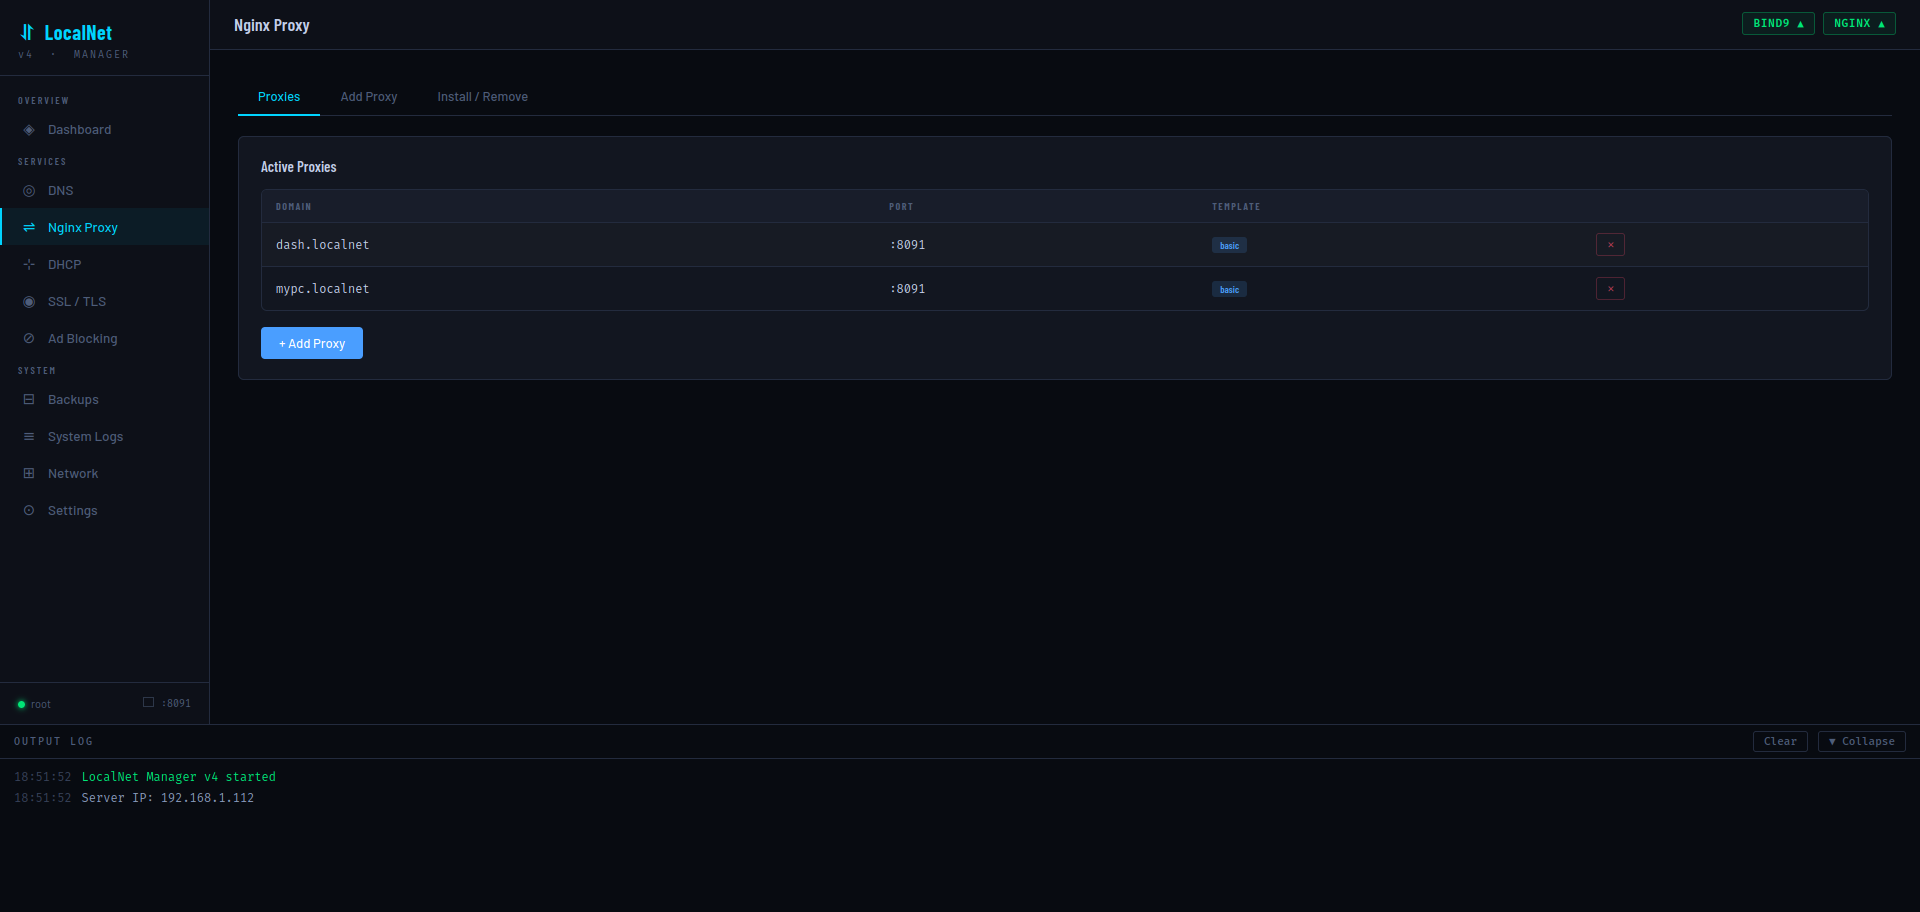This screenshot has width=1920, height=912.
Task: Click the PORT column header
Action: point(901,207)
